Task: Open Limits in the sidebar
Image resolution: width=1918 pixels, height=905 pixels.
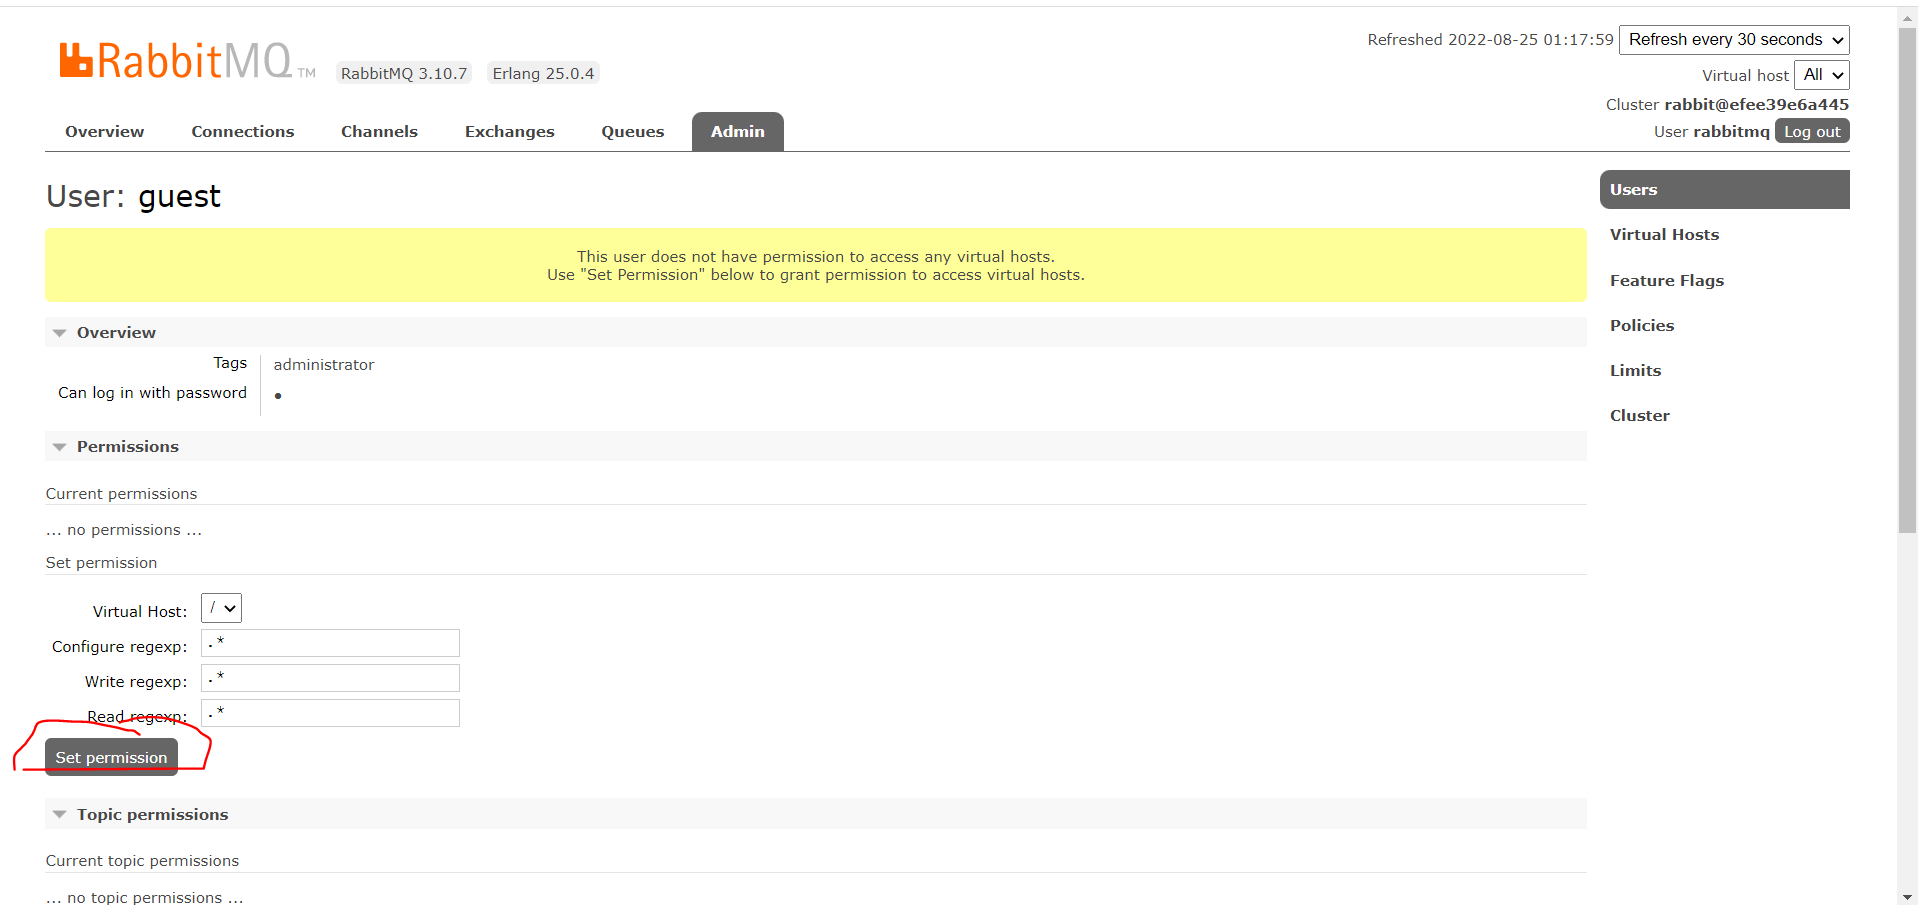Action: 1636,371
